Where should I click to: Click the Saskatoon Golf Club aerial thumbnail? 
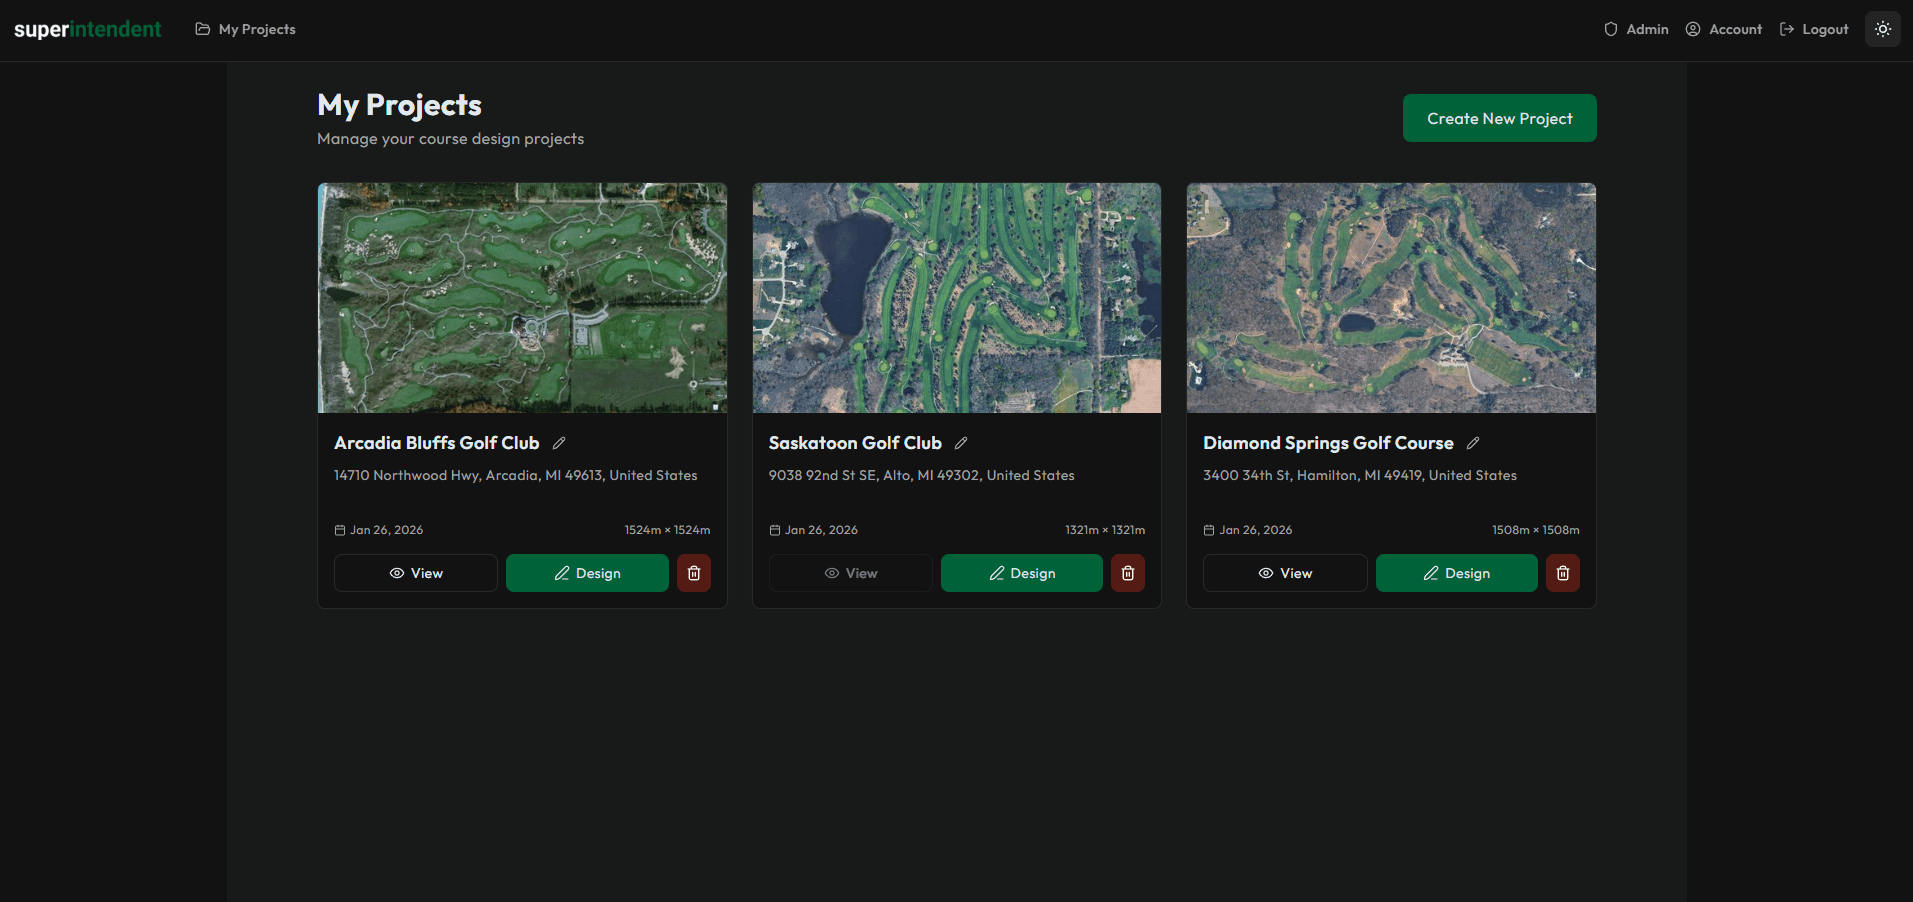tap(956, 298)
